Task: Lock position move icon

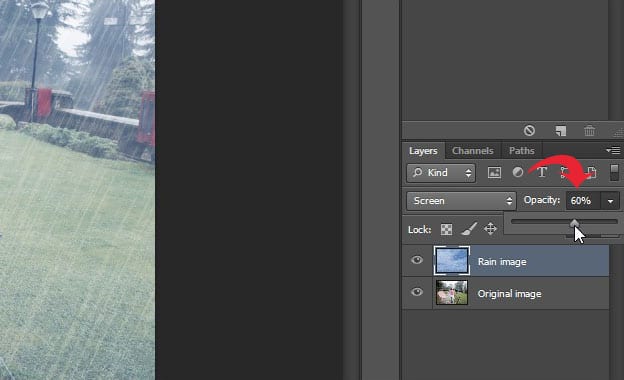Action: tap(490, 229)
